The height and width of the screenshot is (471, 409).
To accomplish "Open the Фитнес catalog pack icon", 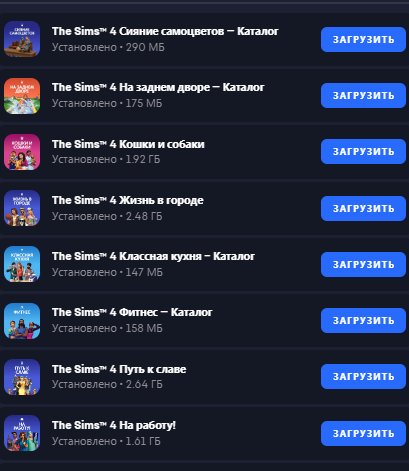I will [22, 321].
